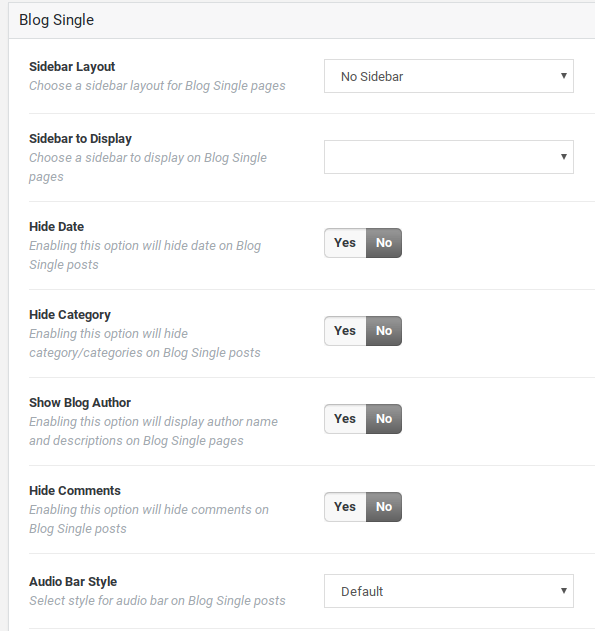Set Hide Date to Yes
This screenshot has height=631, width=595.
[x=345, y=243]
